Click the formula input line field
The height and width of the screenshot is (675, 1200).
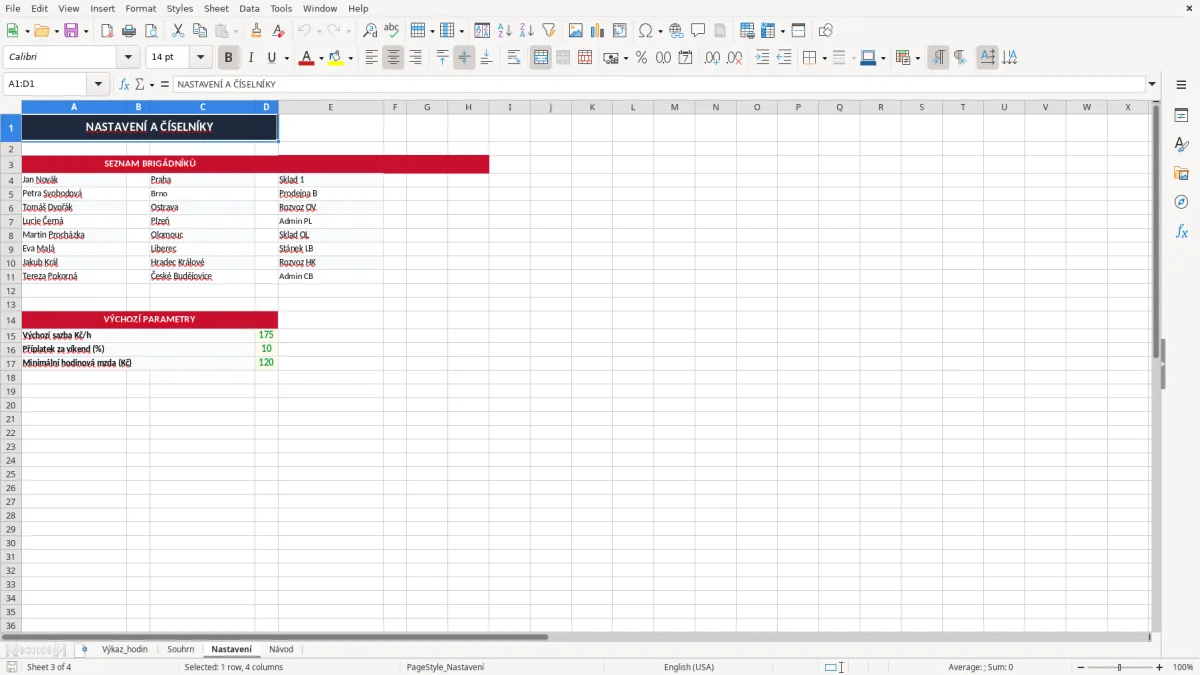point(660,84)
